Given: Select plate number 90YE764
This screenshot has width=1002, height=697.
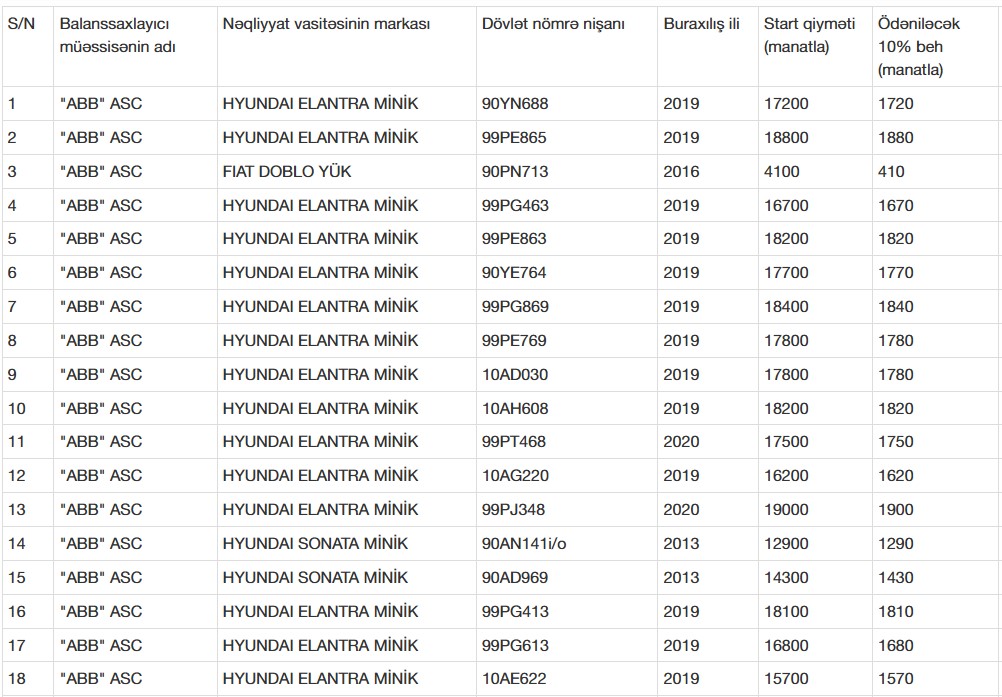Looking at the screenshot, I should (x=514, y=272).
